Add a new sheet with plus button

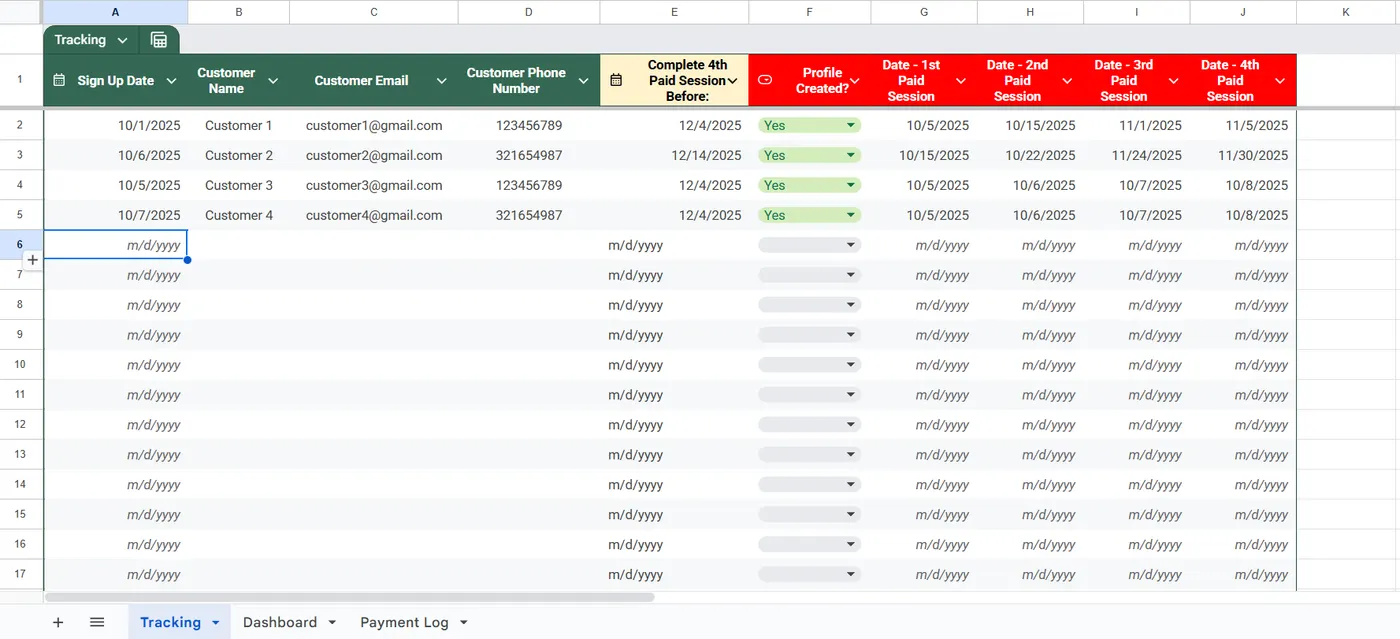coord(58,622)
